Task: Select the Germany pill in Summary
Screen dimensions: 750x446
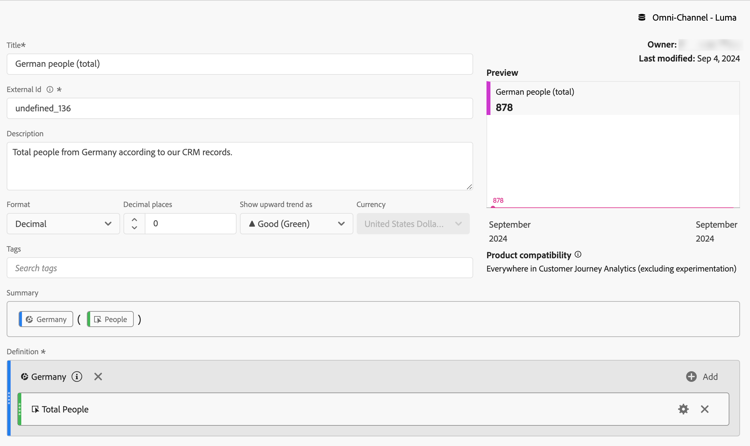Action: click(46, 320)
